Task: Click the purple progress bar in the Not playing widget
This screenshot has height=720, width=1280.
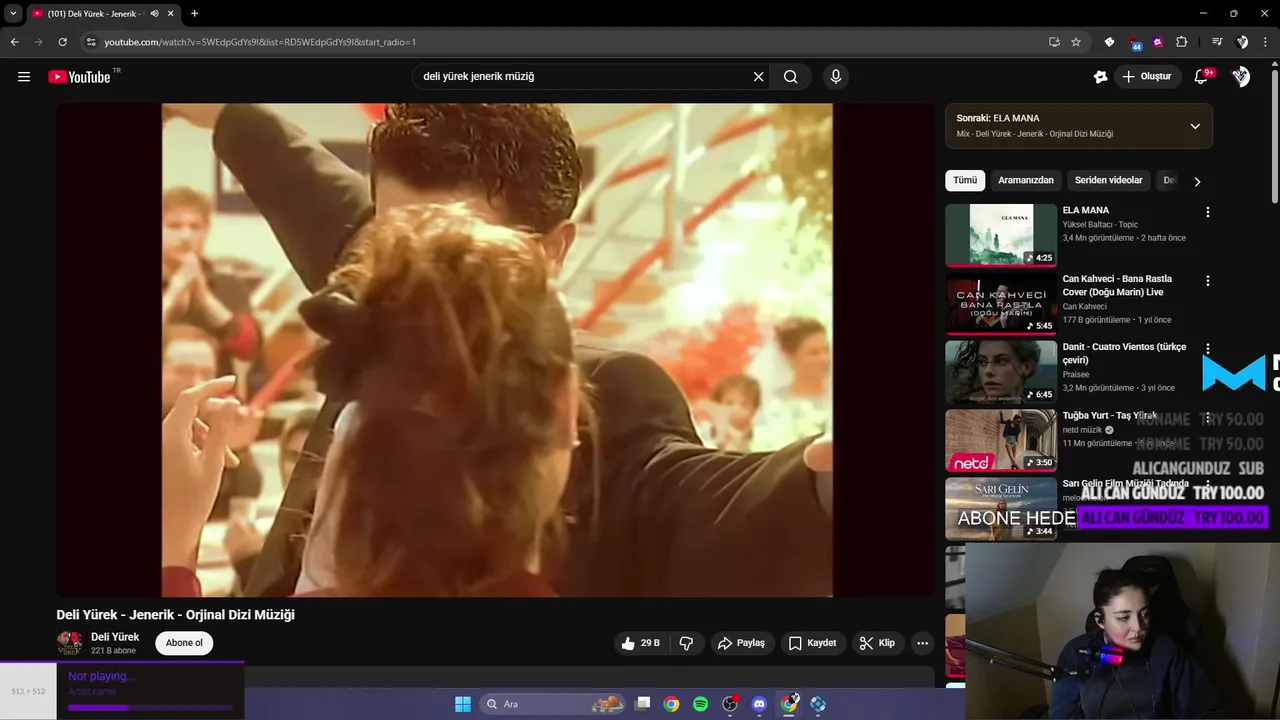Action: tap(150, 708)
